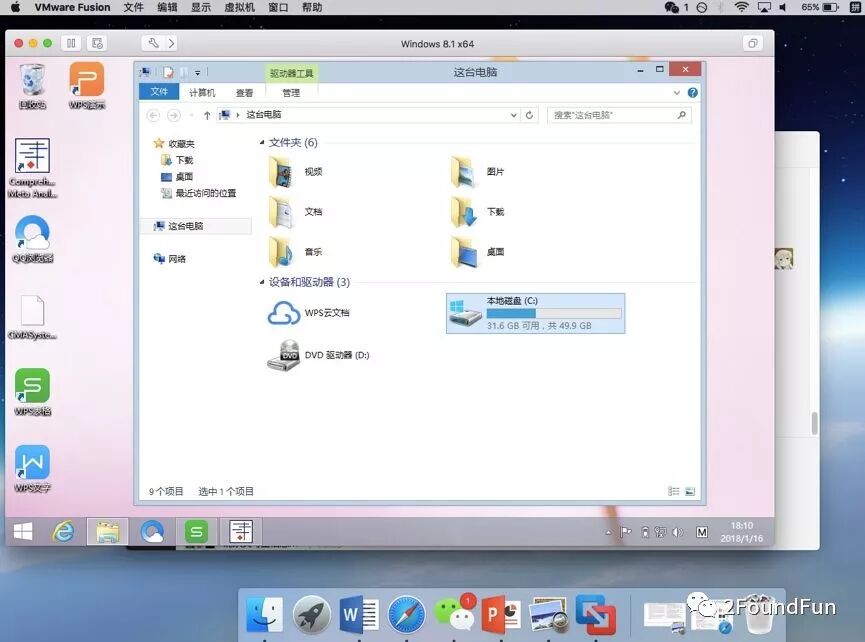Open recent locations dropdown arrow near nav buttons
Viewport: 865px width, 642px height.
[x=191, y=115]
